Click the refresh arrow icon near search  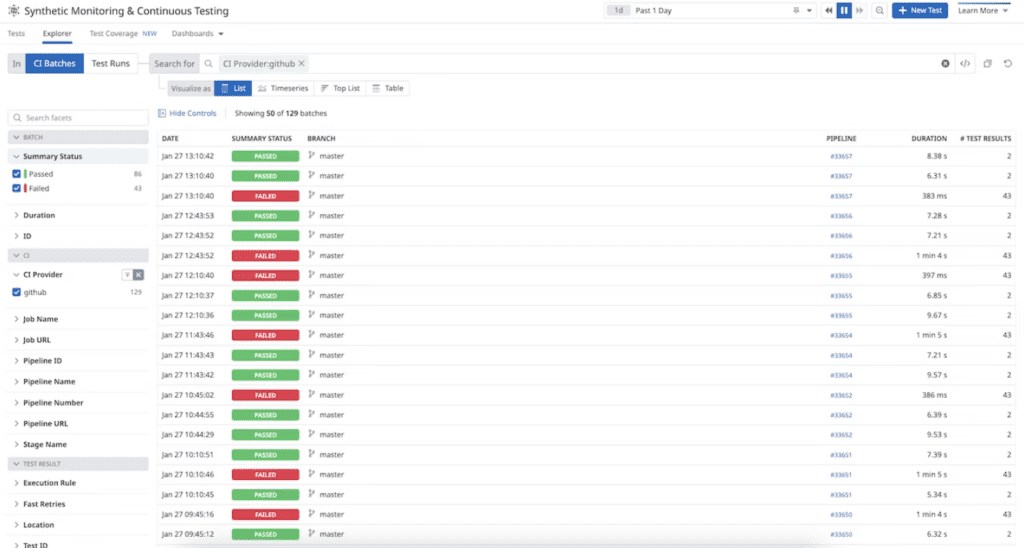tap(1009, 63)
